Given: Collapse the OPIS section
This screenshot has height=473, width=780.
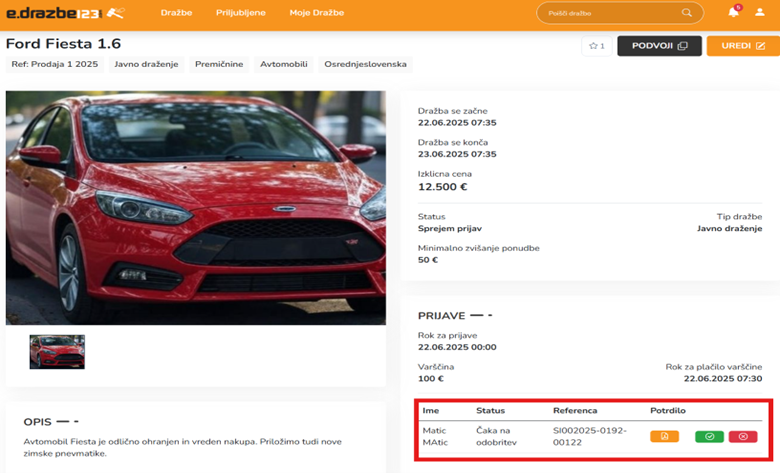Looking at the screenshot, I should [x=66, y=421].
